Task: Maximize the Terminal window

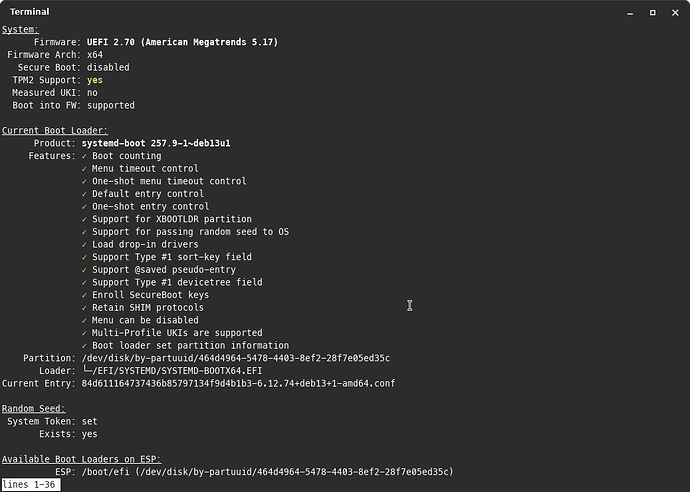Action: tap(652, 12)
